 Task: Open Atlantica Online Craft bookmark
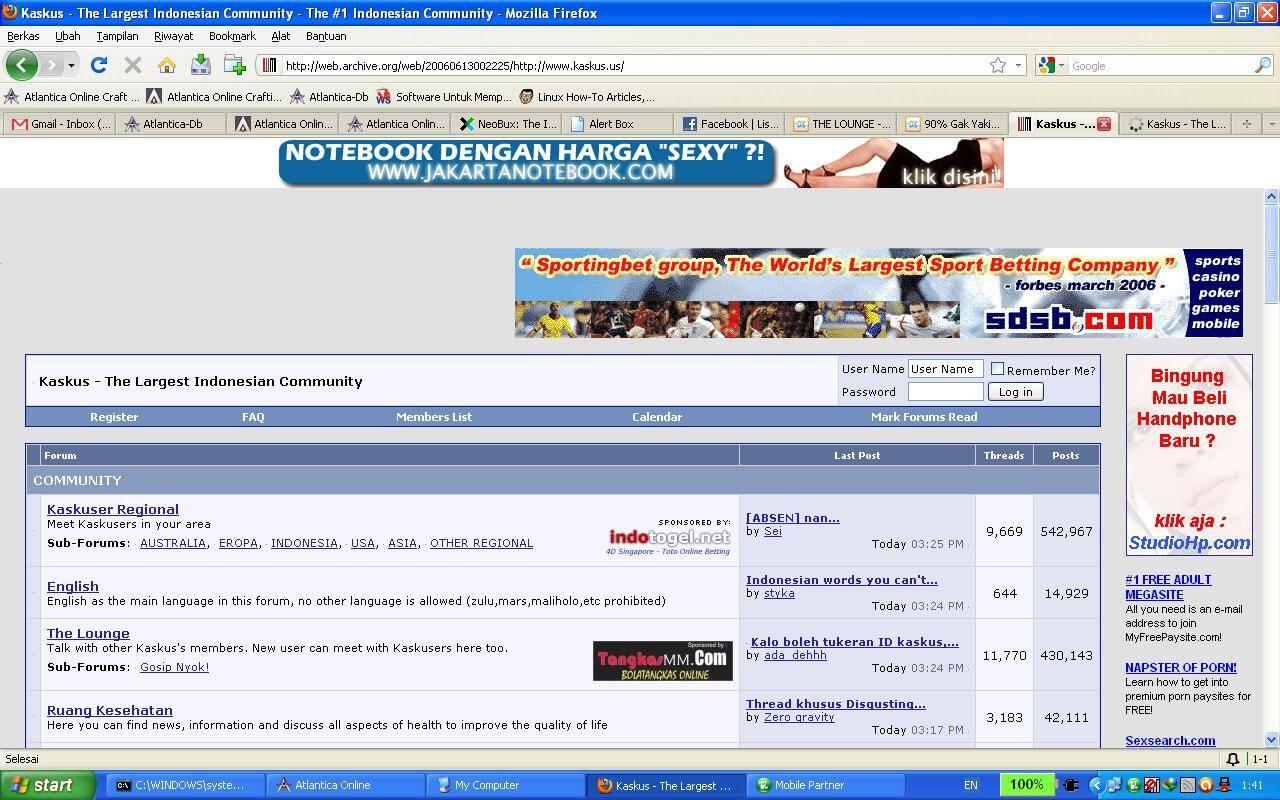pos(72,97)
